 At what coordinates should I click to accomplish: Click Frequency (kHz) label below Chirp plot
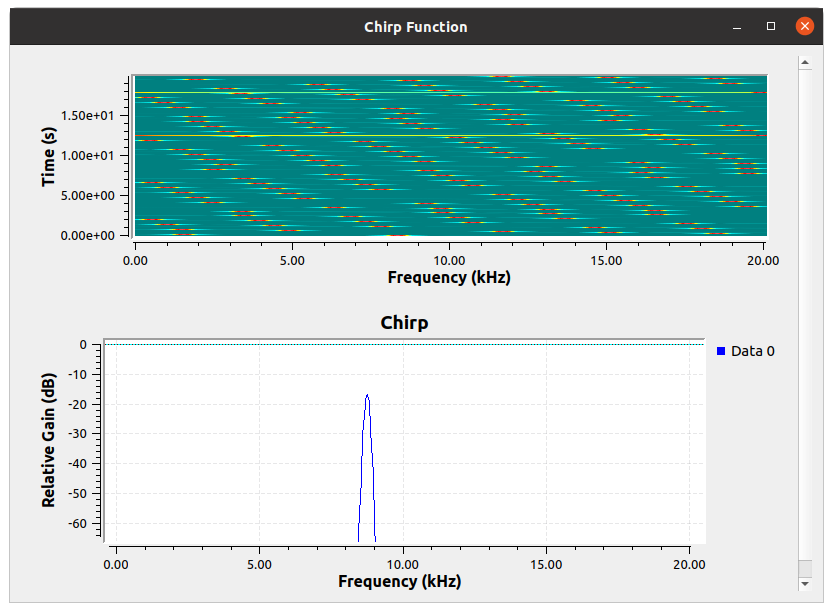(x=400, y=581)
